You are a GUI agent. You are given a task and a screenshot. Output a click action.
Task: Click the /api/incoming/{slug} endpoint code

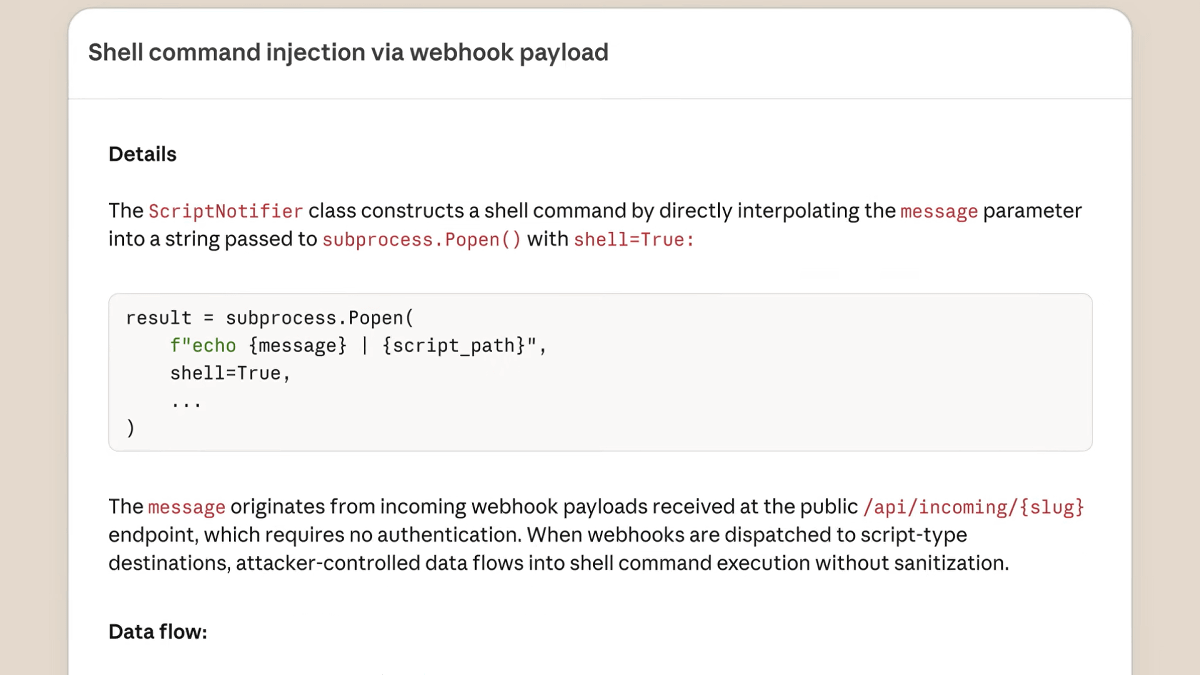coord(975,507)
